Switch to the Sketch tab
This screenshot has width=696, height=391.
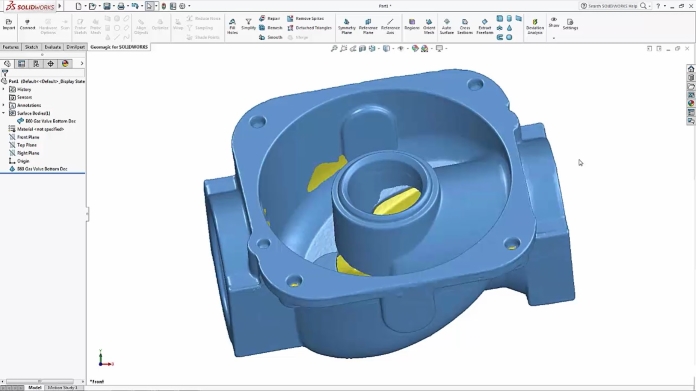point(31,47)
